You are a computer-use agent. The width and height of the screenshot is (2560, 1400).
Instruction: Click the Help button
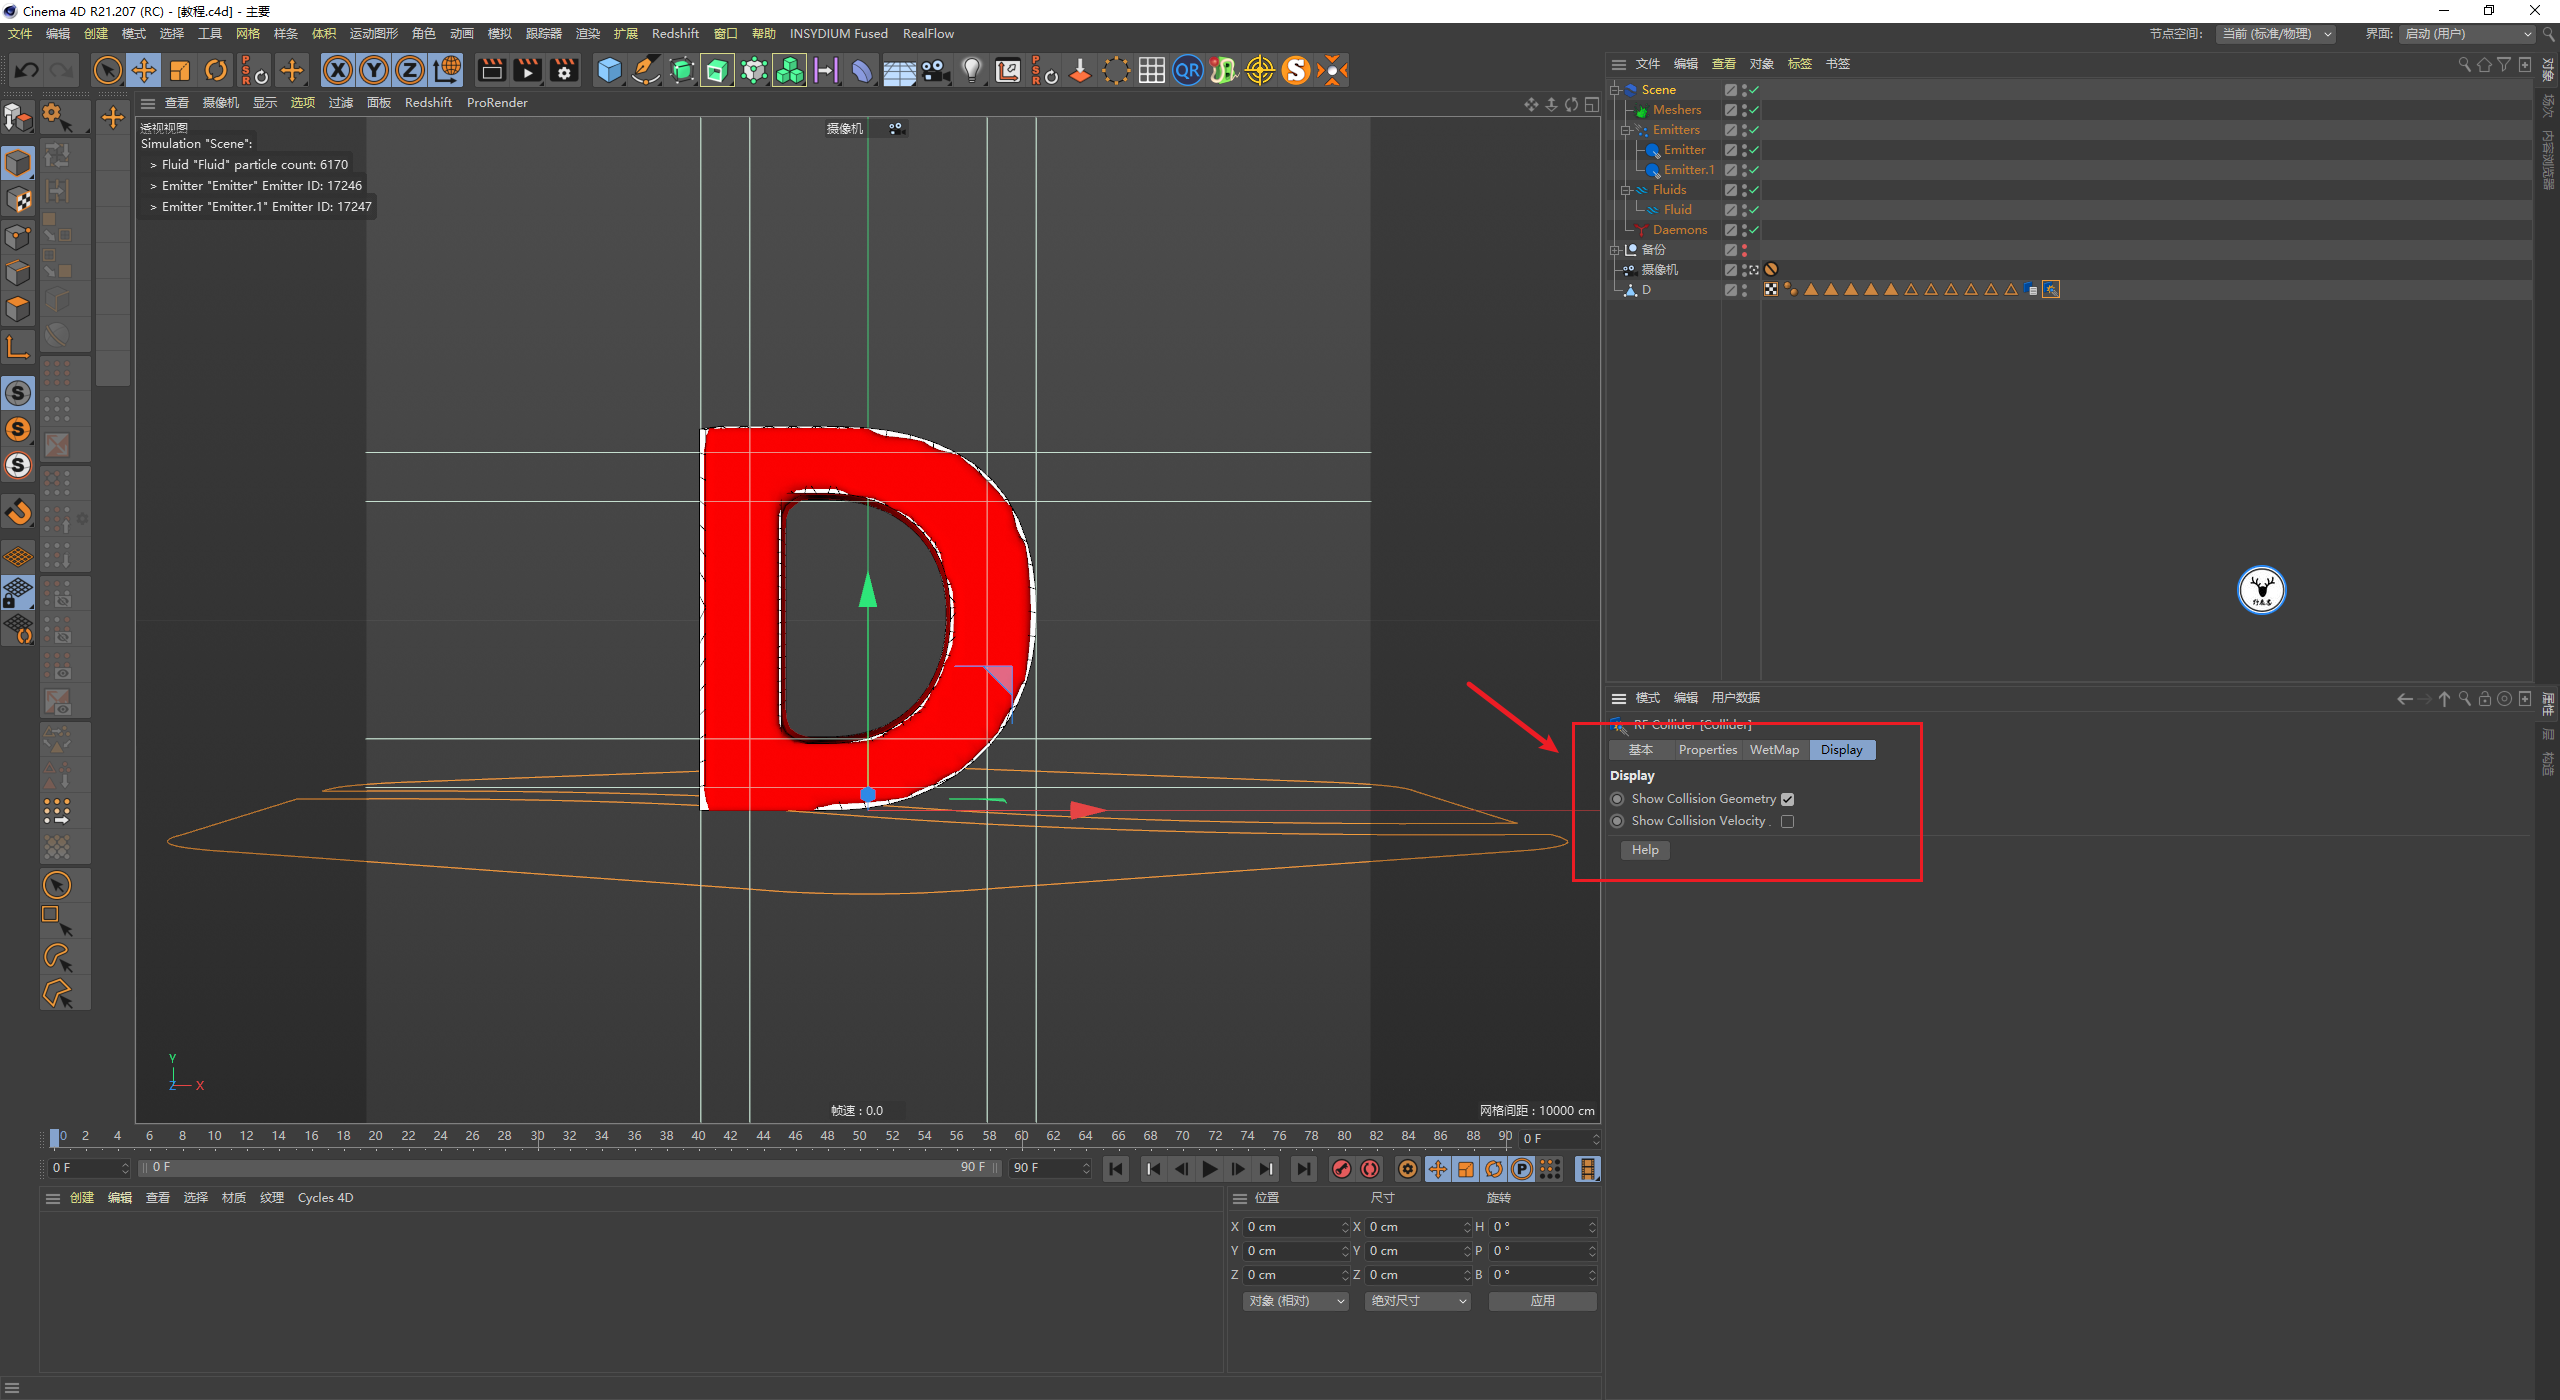(x=1644, y=850)
